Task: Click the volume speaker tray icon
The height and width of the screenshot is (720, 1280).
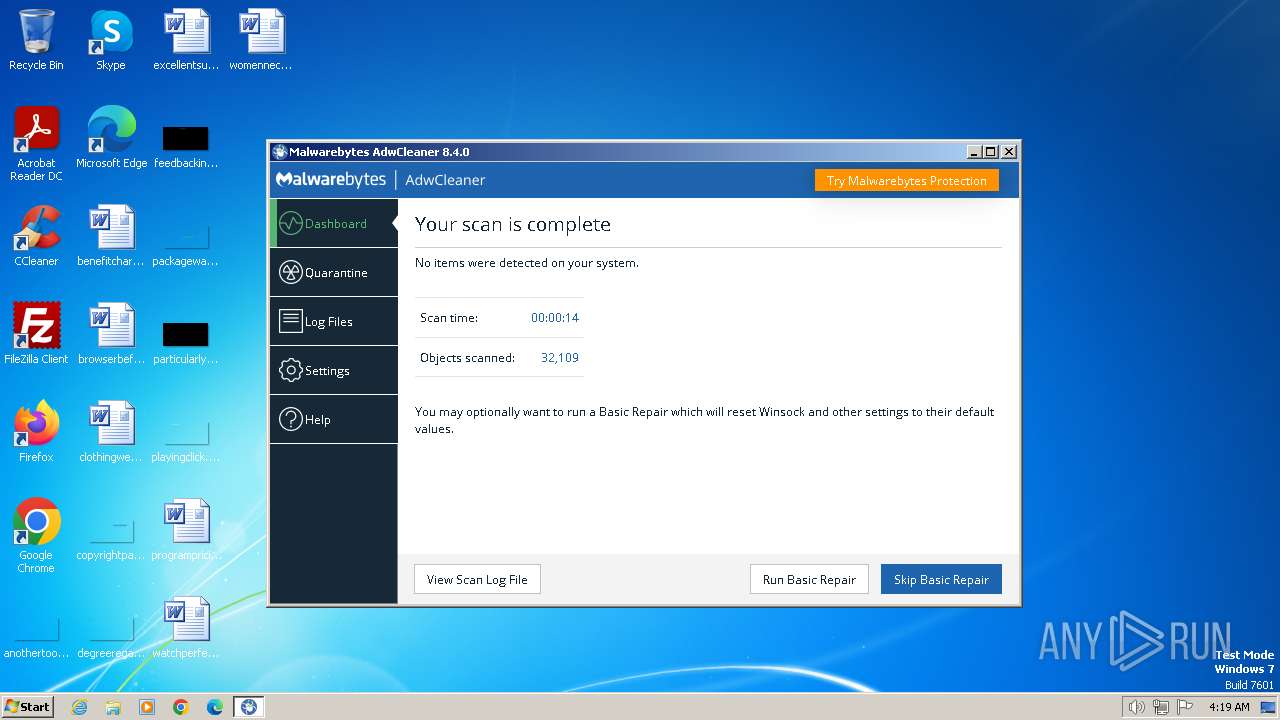Action: click(1136, 707)
